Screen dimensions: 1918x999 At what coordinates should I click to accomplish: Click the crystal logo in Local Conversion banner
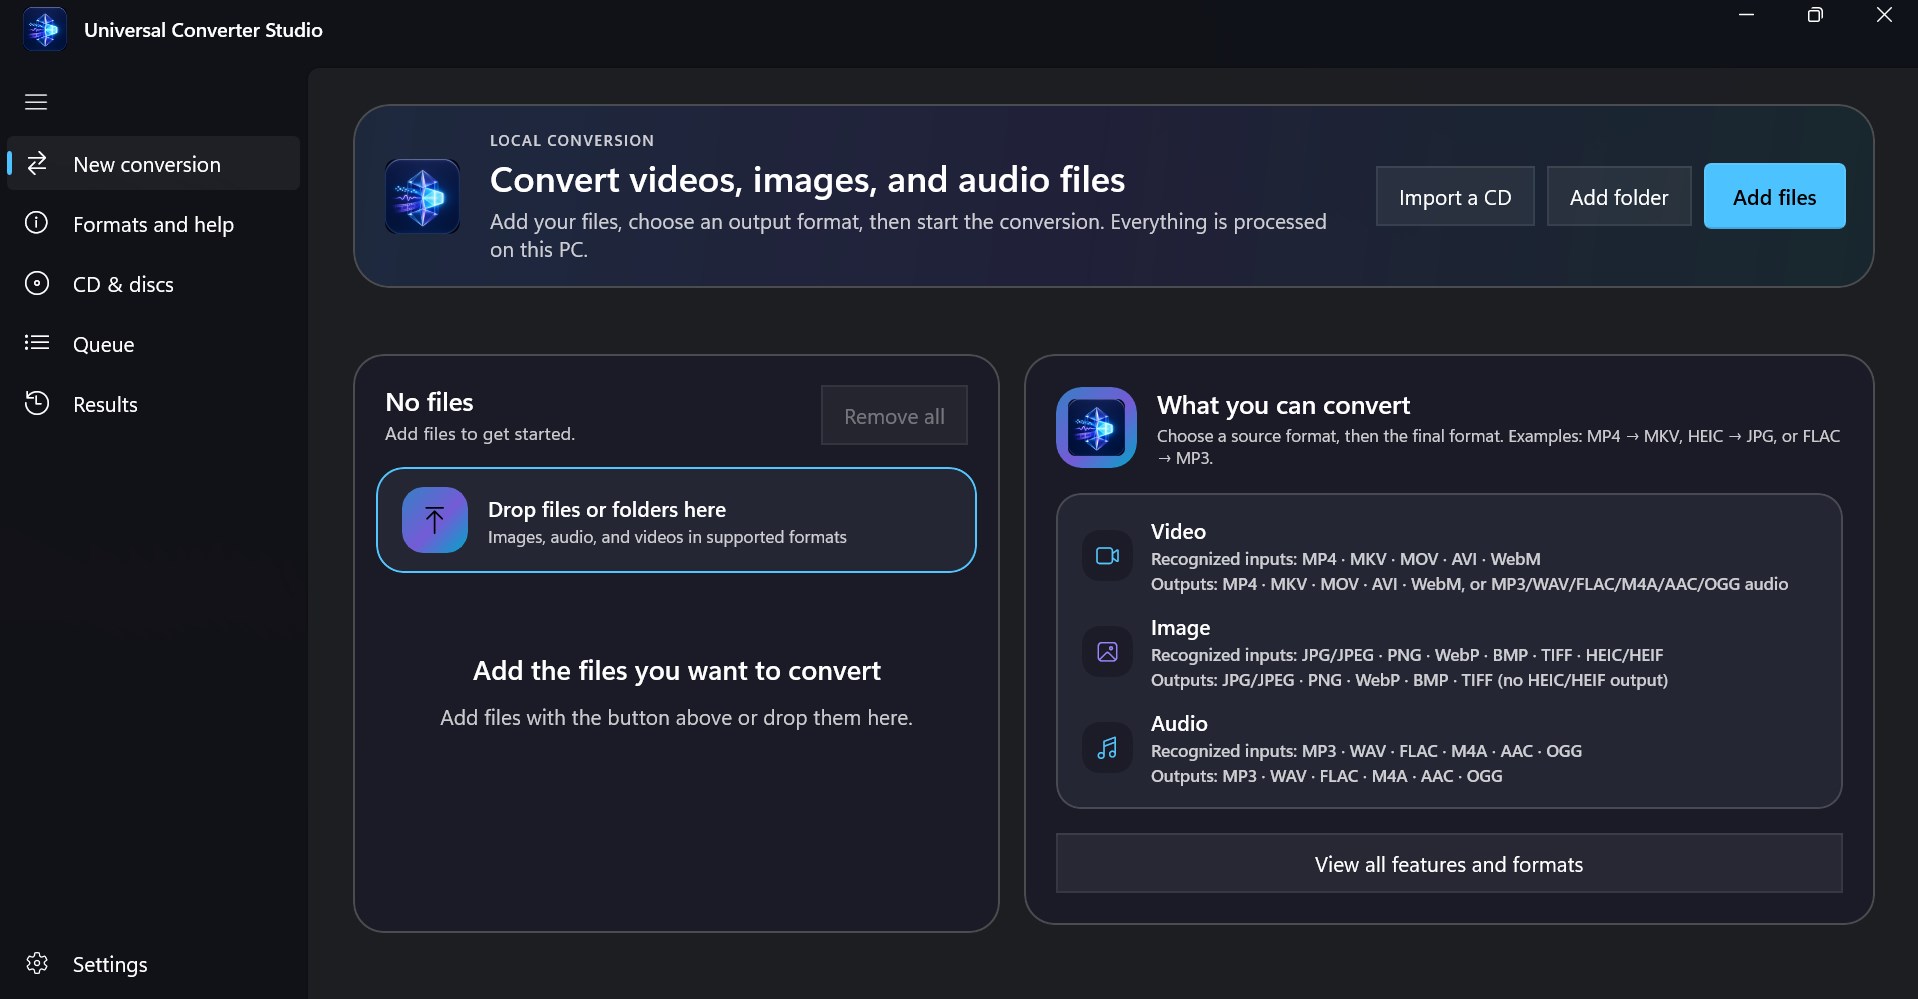coord(422,196)
